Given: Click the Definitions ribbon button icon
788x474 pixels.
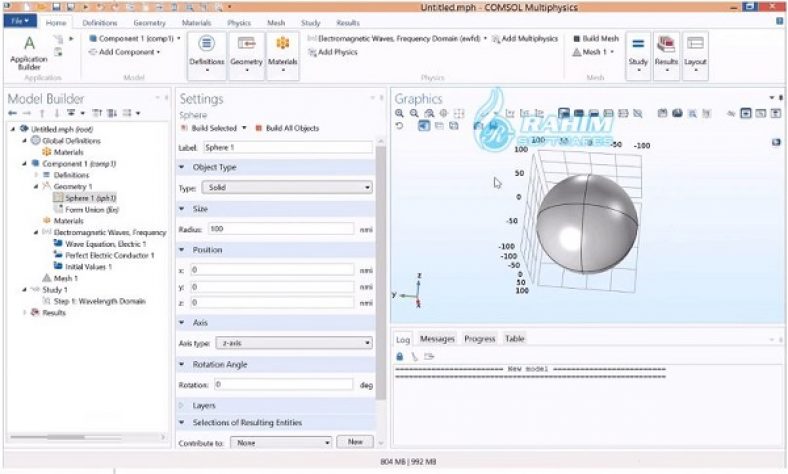Looking at the screenshot, I should click(x=206, y=45).
